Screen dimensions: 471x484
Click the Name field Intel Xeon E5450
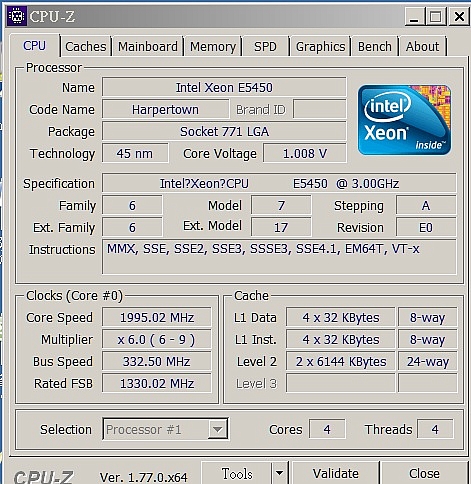(x=224, y=87)
